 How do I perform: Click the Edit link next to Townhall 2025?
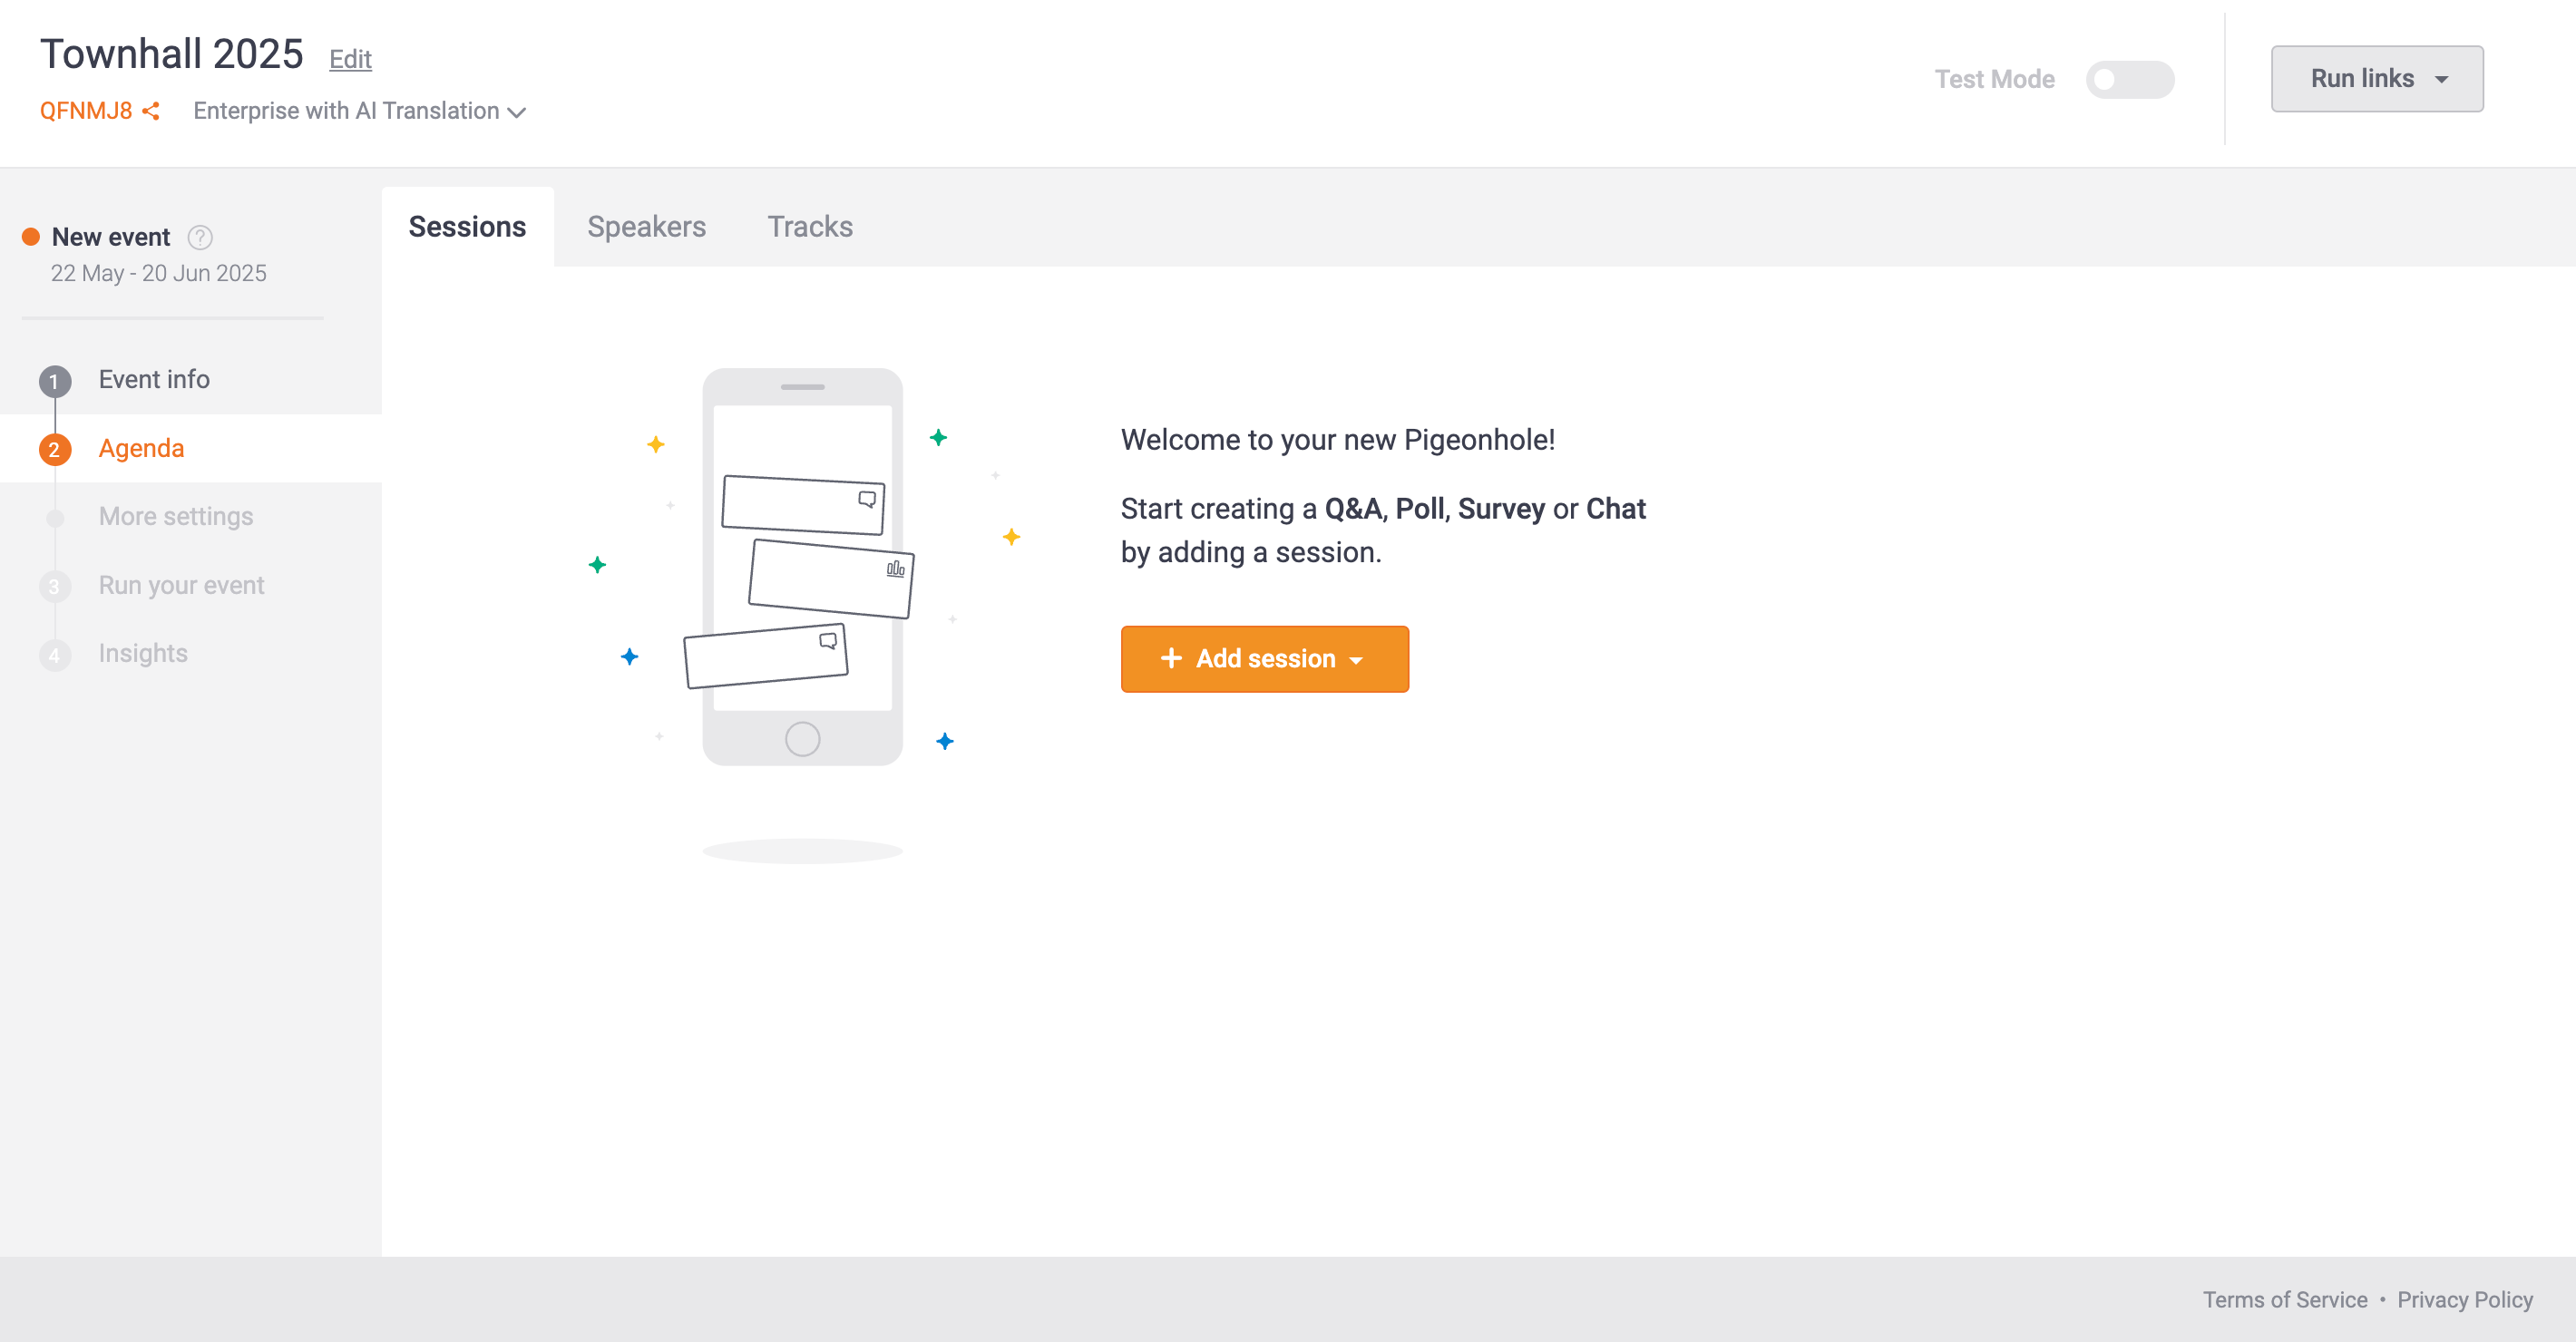[x=350, y=59]
